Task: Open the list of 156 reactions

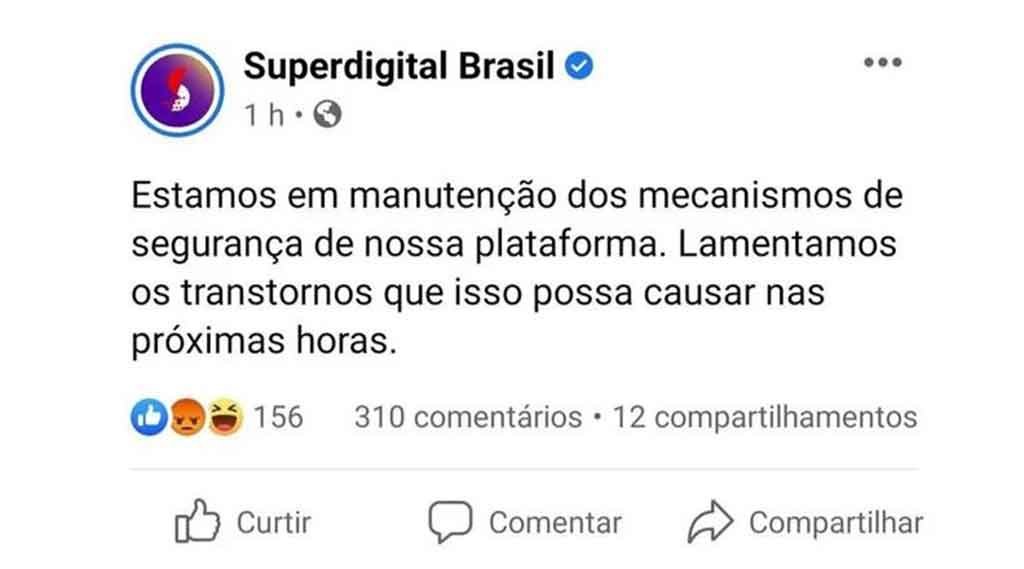Action: pos(277,417)
